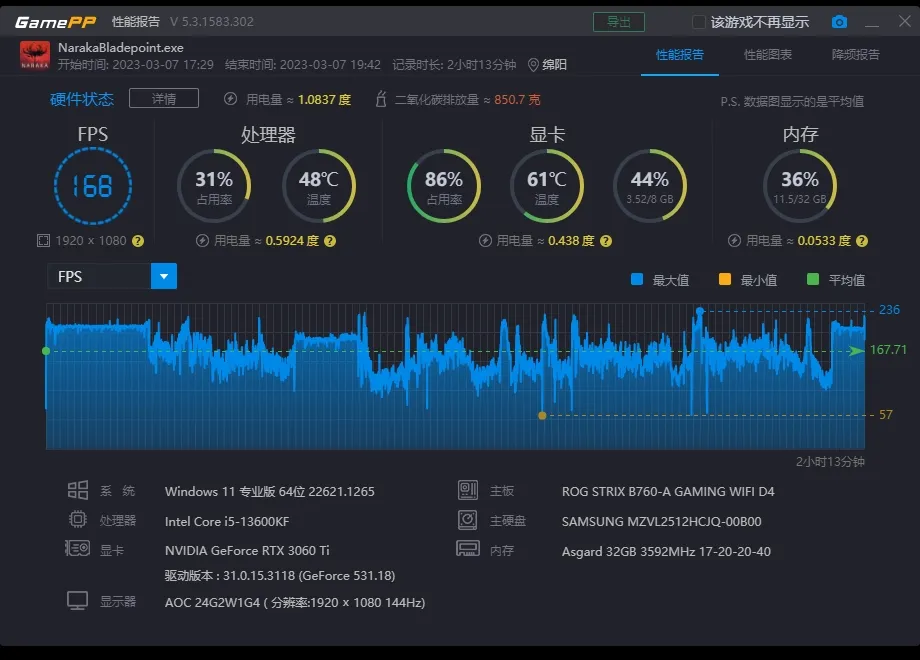920x660 pixels.
Task: Click the 详情 details button
Action: pos(164,98)
